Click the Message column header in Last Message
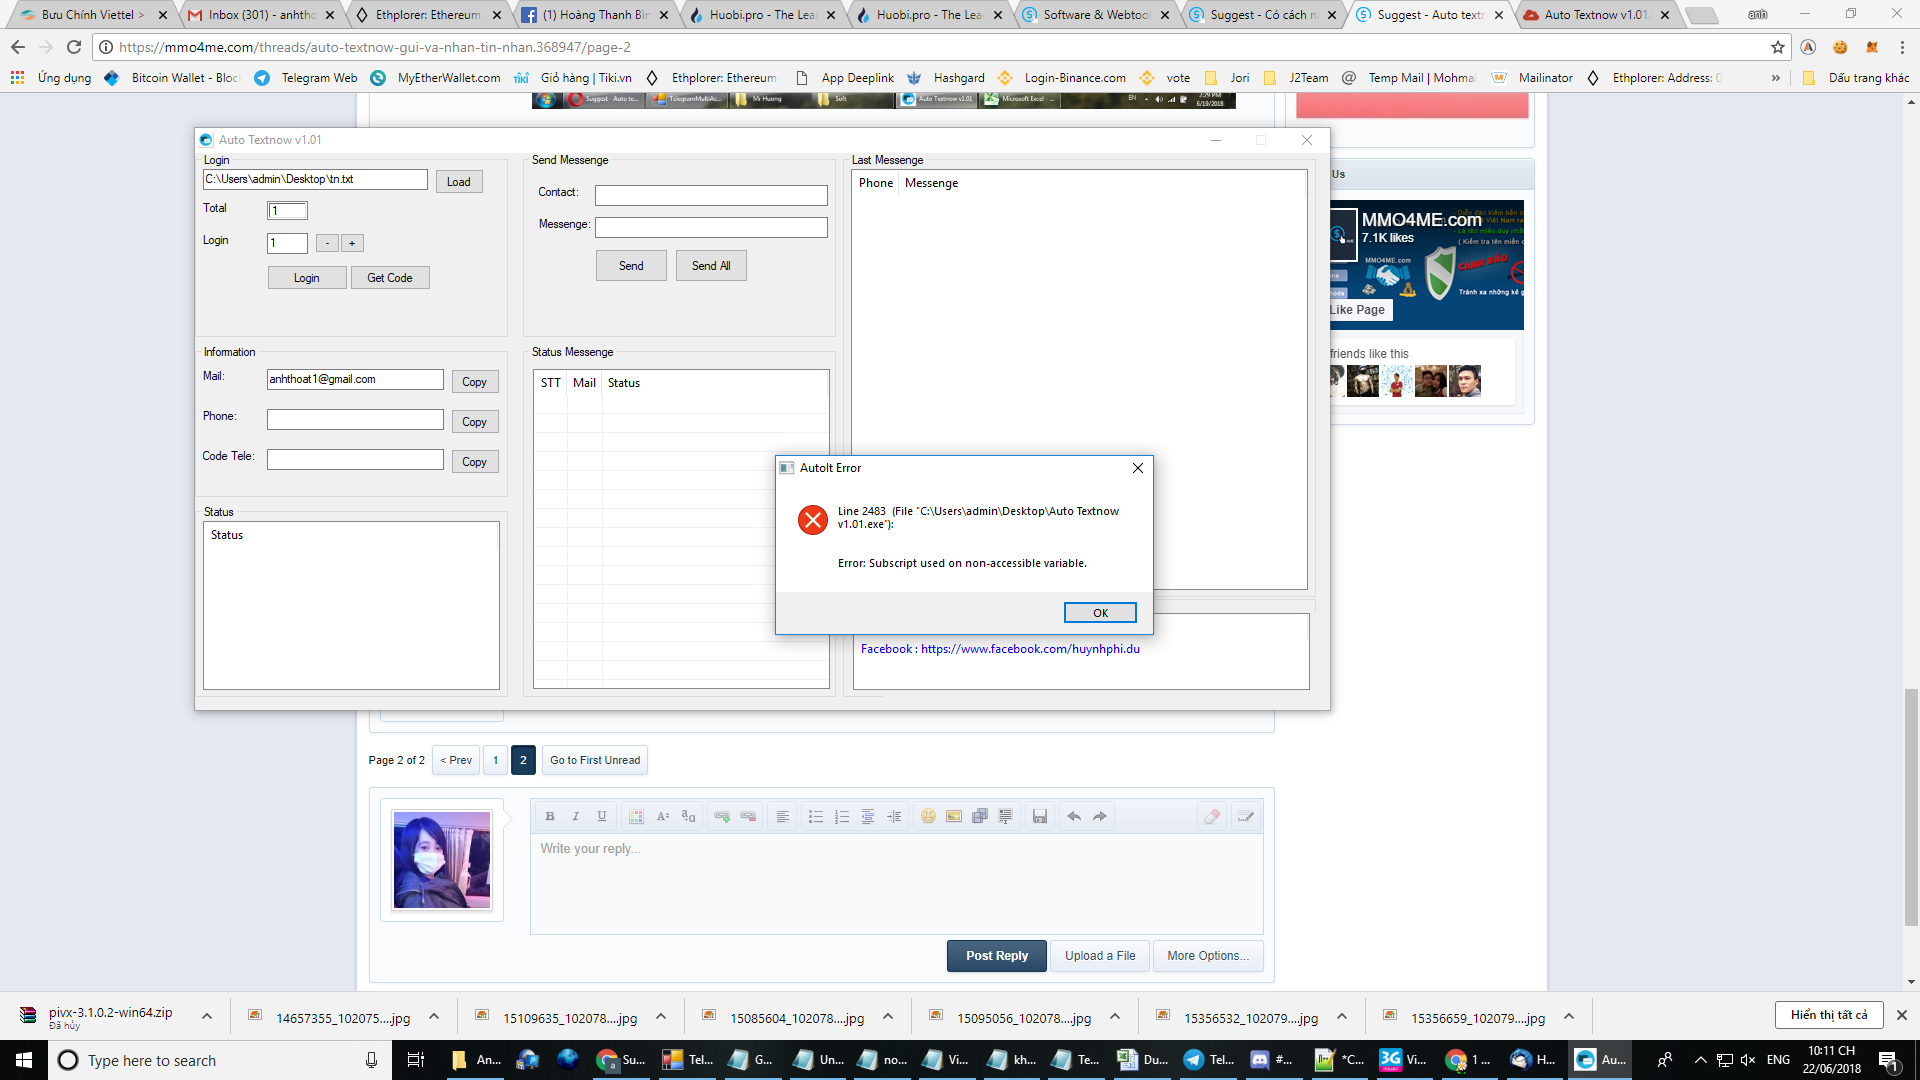 click(931, 182)
